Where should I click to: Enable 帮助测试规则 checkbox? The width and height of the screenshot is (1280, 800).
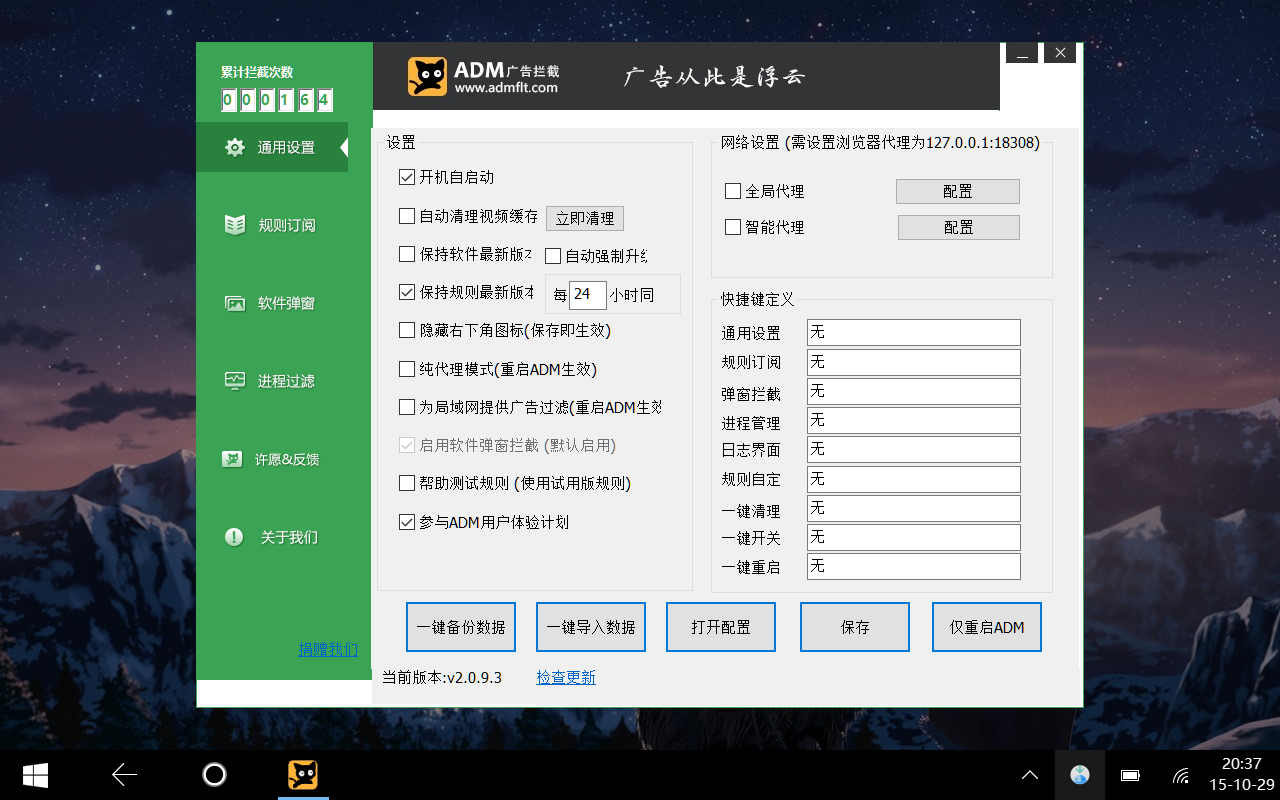[407, 483]
